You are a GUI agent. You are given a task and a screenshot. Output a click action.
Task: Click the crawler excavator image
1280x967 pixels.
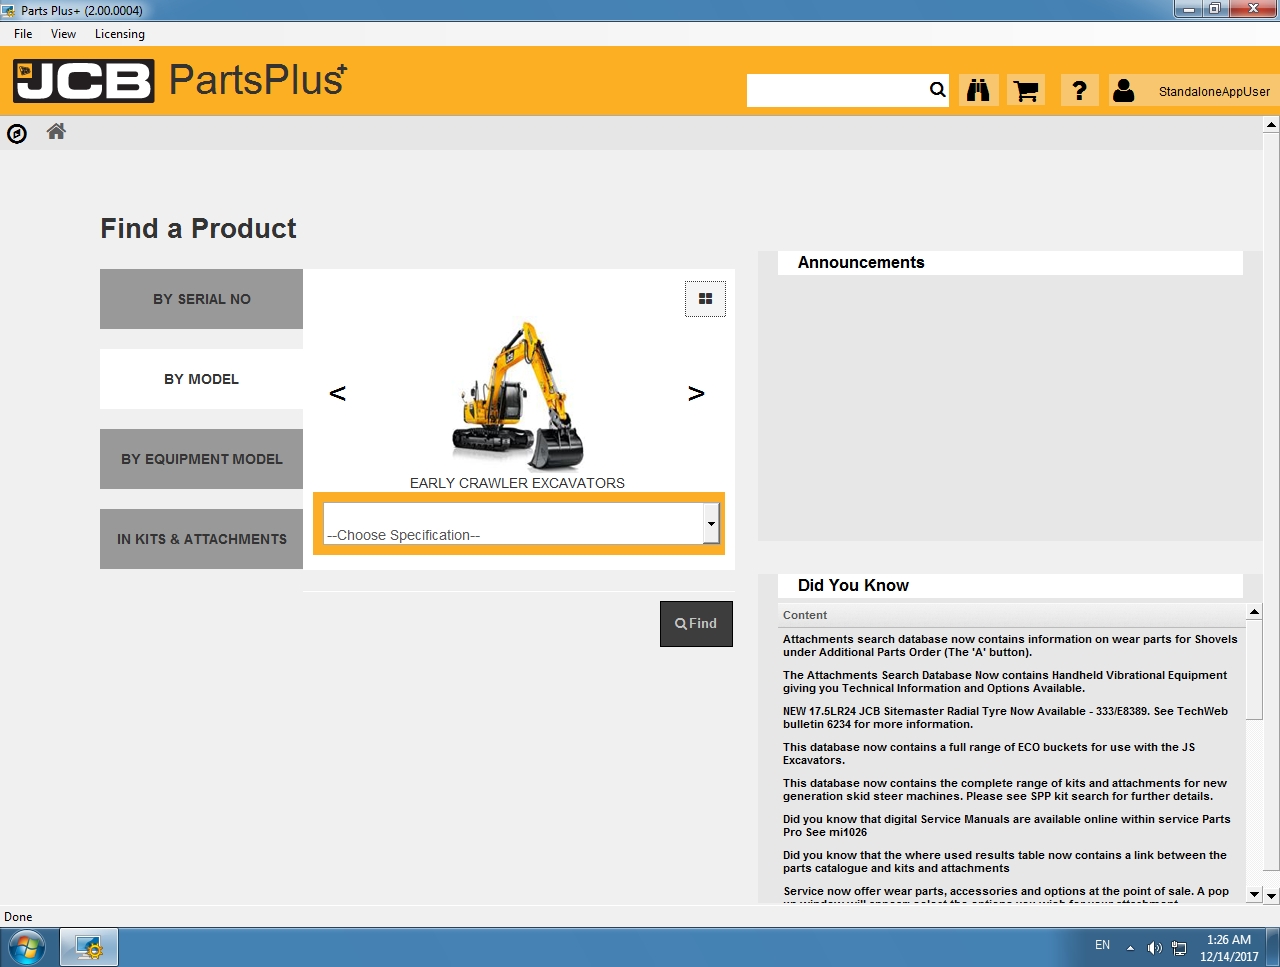click(x=517, y=396)
